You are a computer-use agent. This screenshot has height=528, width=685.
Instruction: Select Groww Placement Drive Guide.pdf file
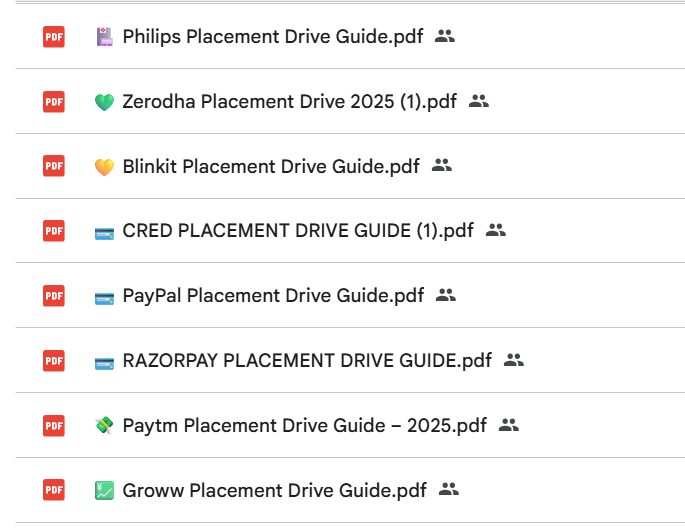pos(274,490)
